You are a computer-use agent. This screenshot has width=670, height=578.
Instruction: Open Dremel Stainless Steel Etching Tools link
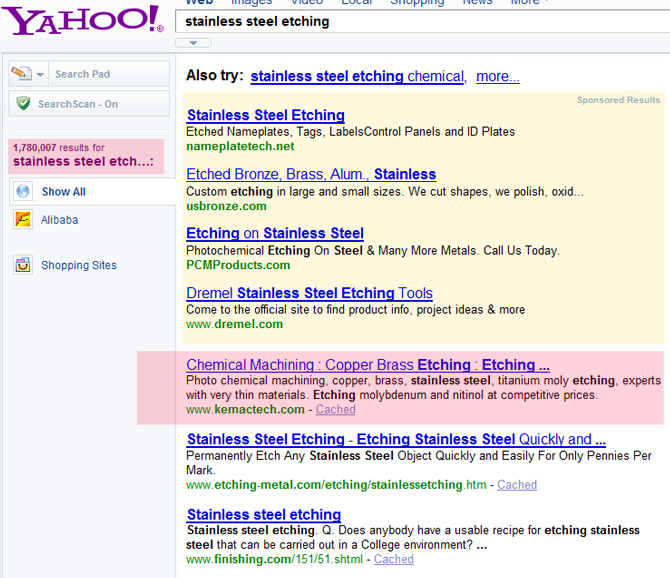309,293
